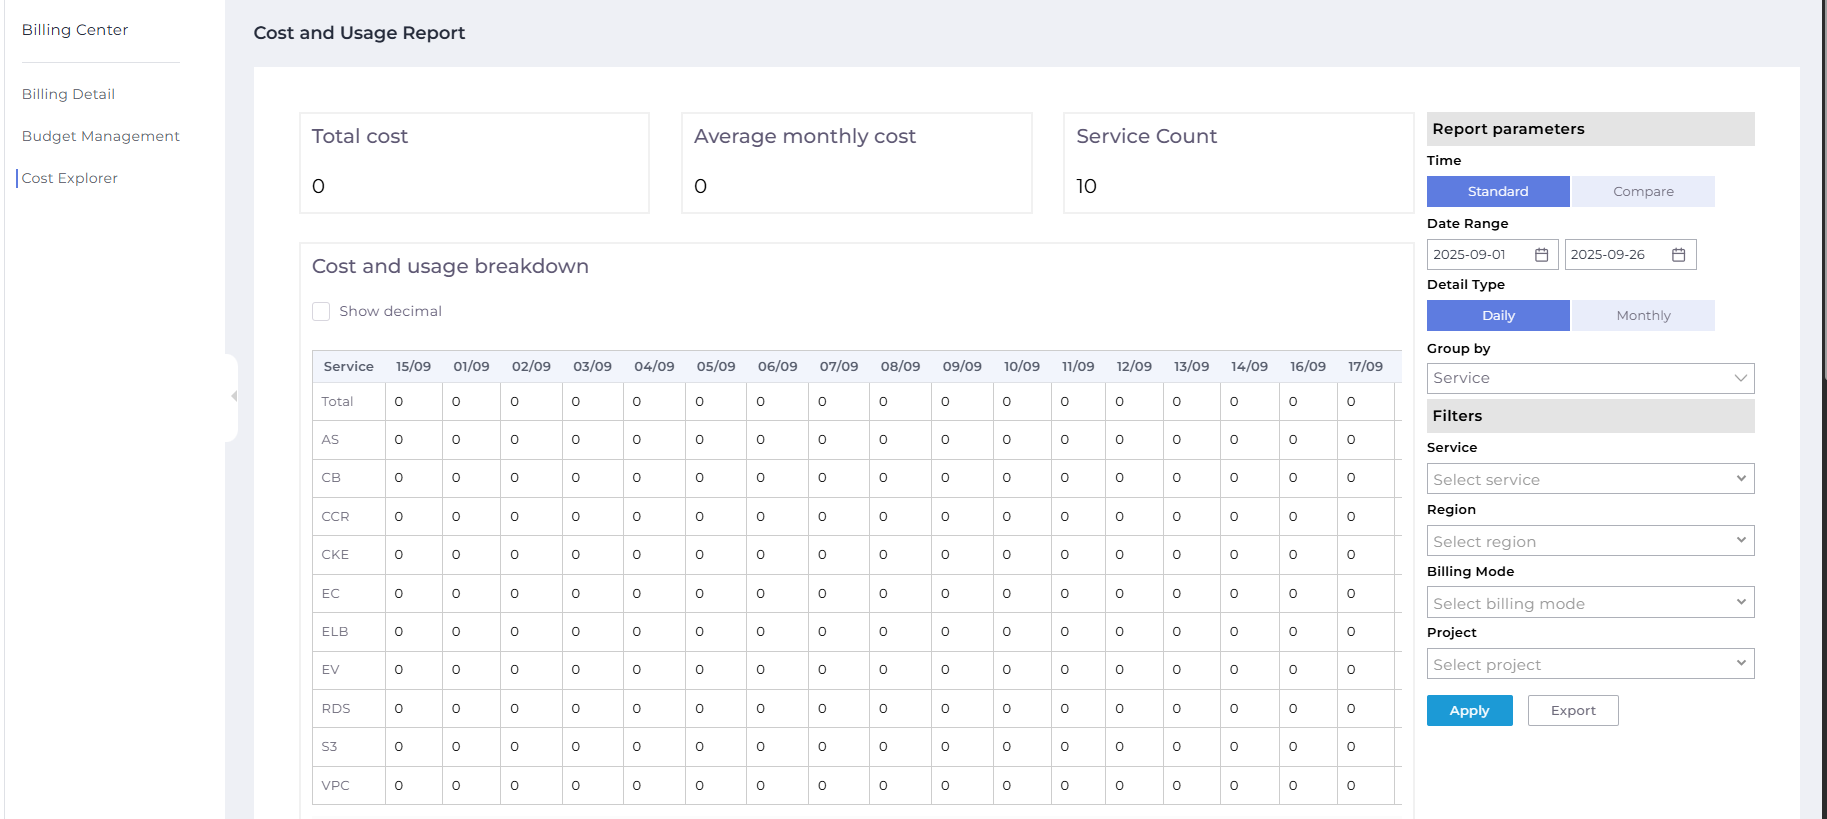Select the CB service row label
Image resolution: width=1827 pixels, height=819 pixels.
pyautogui.click(x=331, y=478)
